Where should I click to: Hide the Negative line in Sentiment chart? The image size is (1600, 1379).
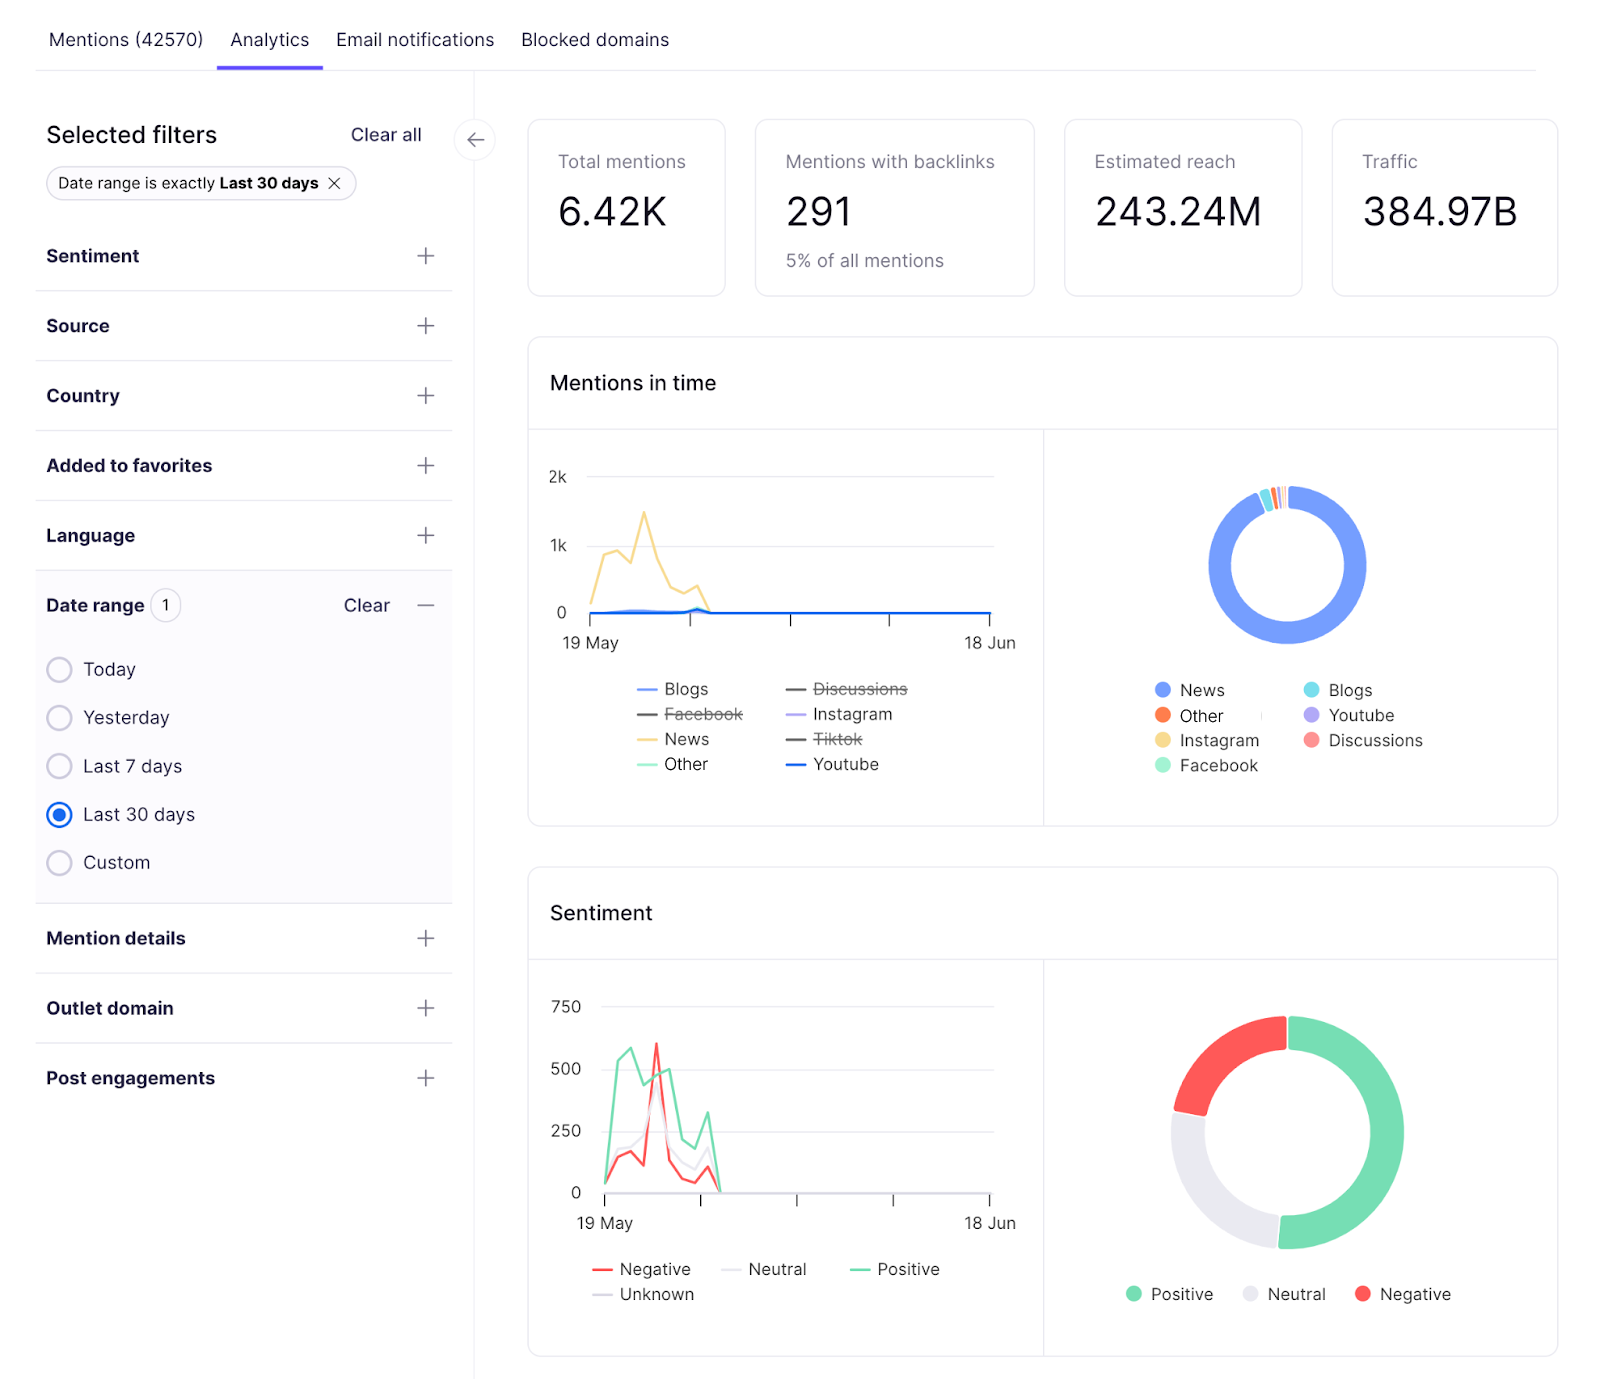pyautogui.click(x=654, y=1268)
